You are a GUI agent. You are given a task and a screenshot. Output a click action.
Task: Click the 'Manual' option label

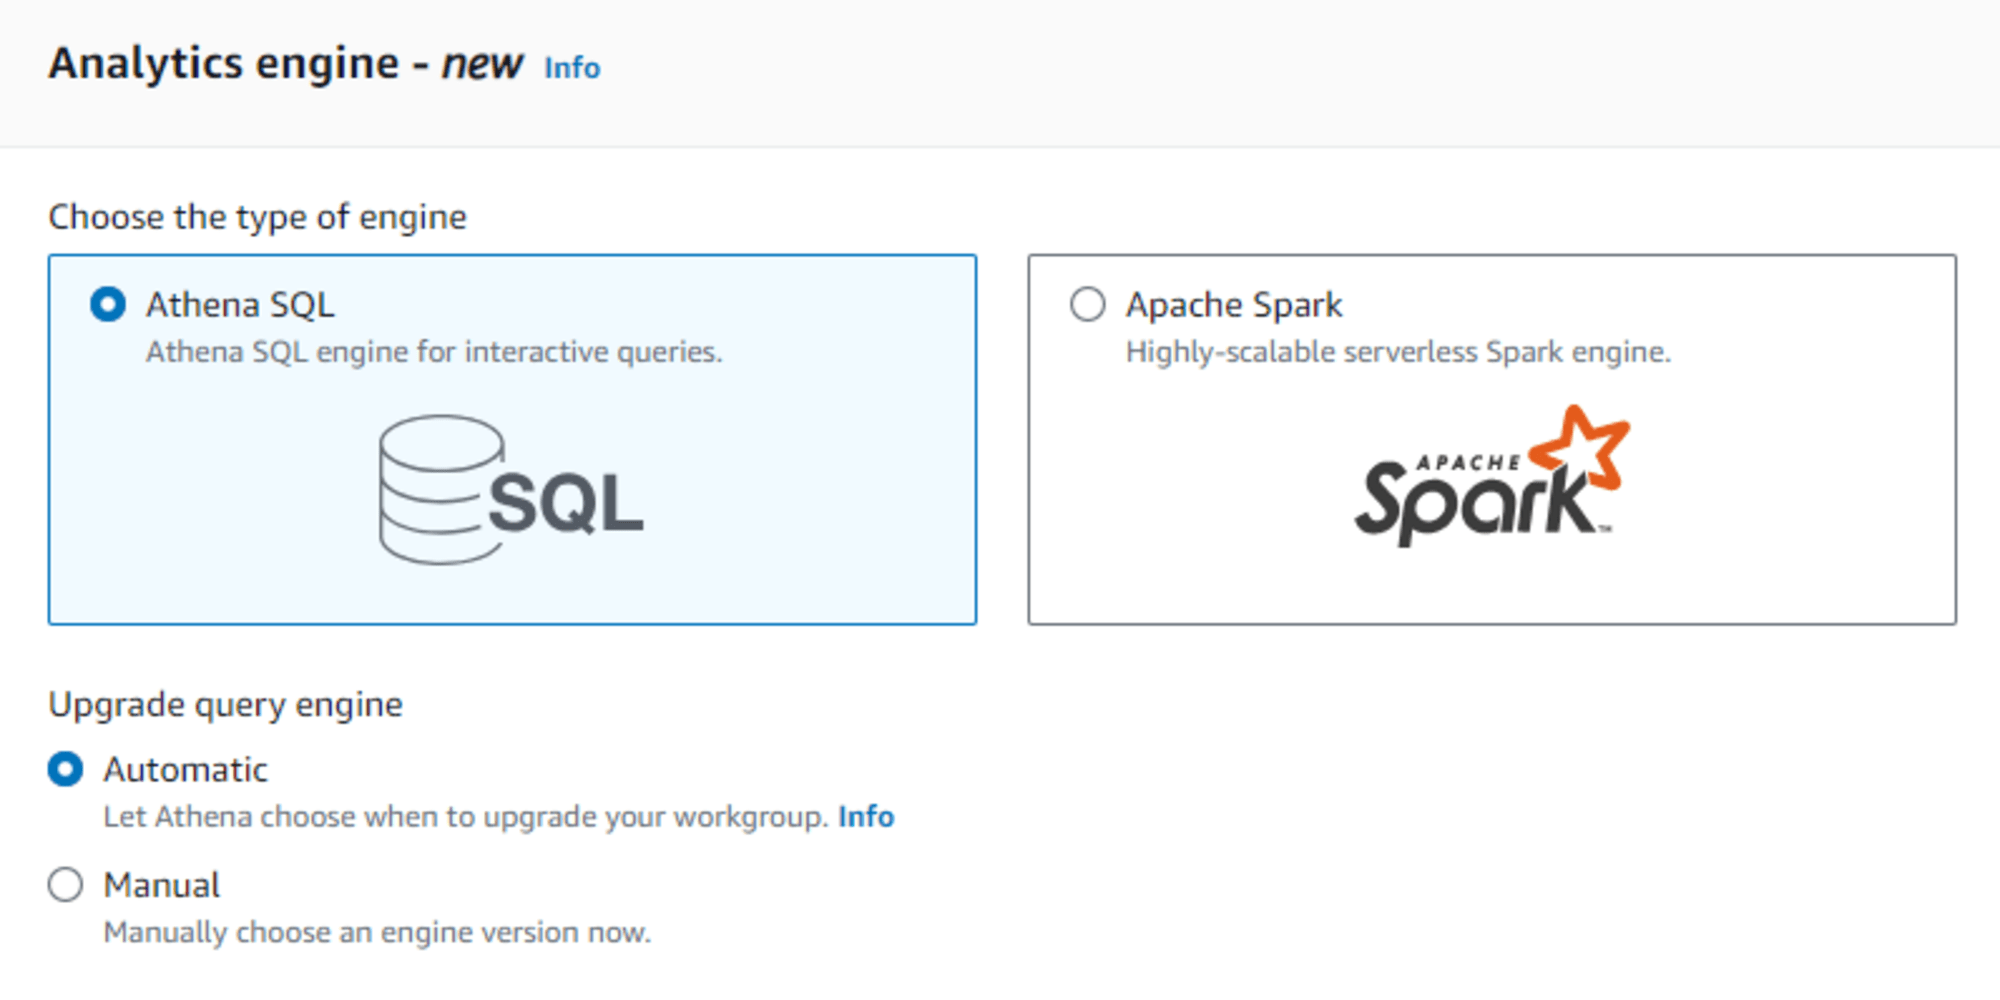point(162,886)
